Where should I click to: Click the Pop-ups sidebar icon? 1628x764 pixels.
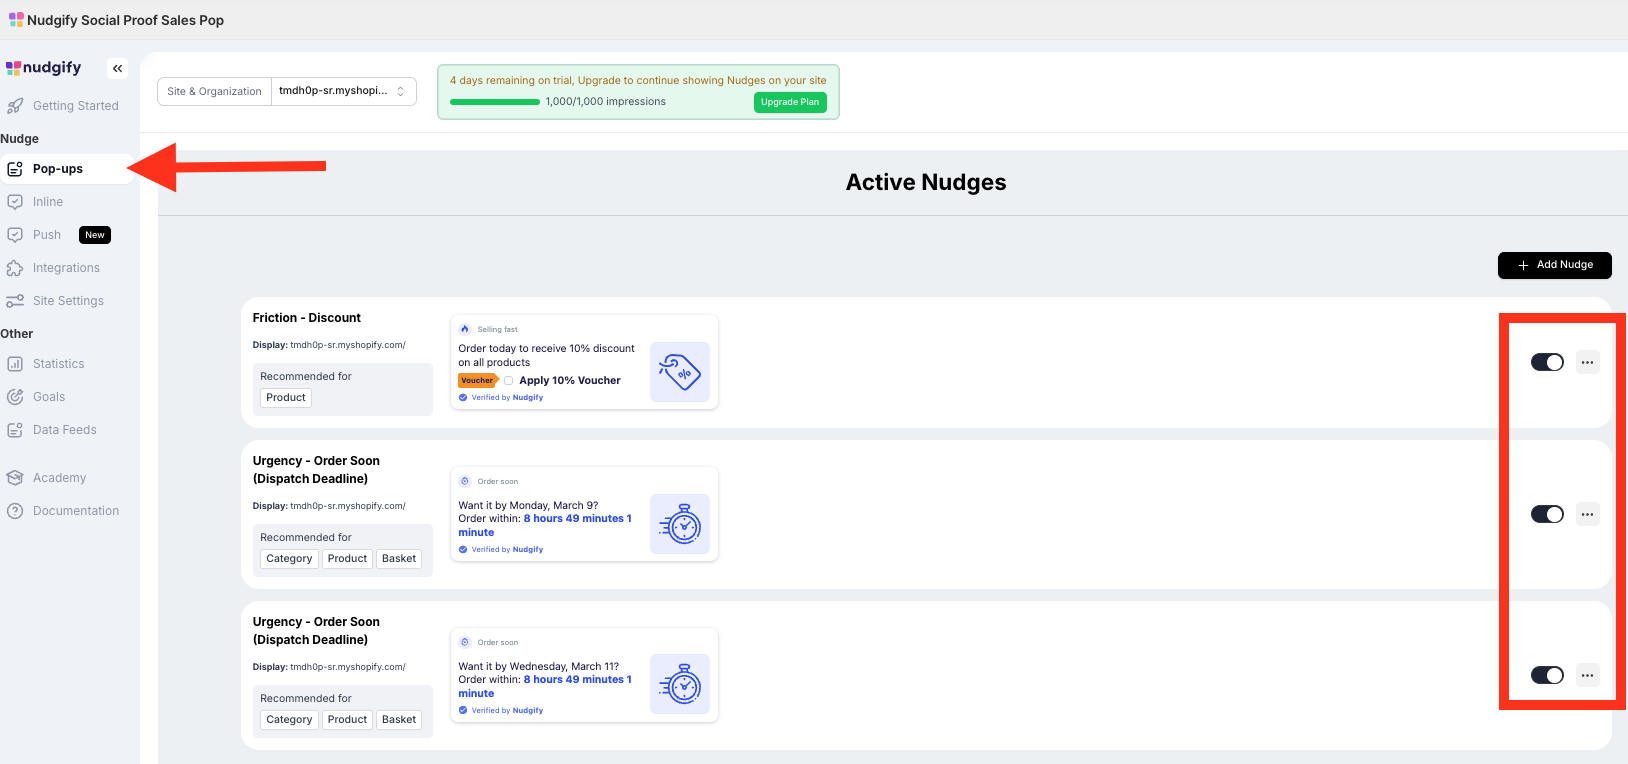(x=15, y=169)
